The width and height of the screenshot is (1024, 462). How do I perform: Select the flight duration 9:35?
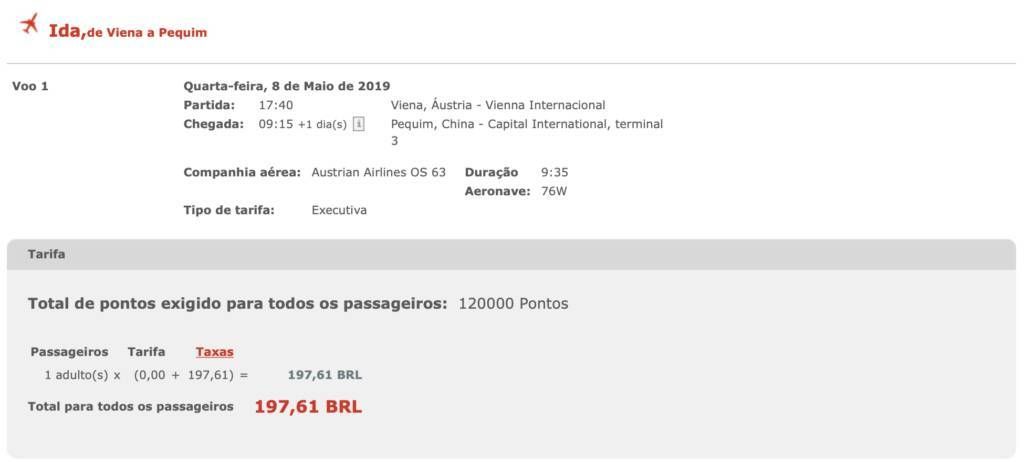click(x=554, y=173)
